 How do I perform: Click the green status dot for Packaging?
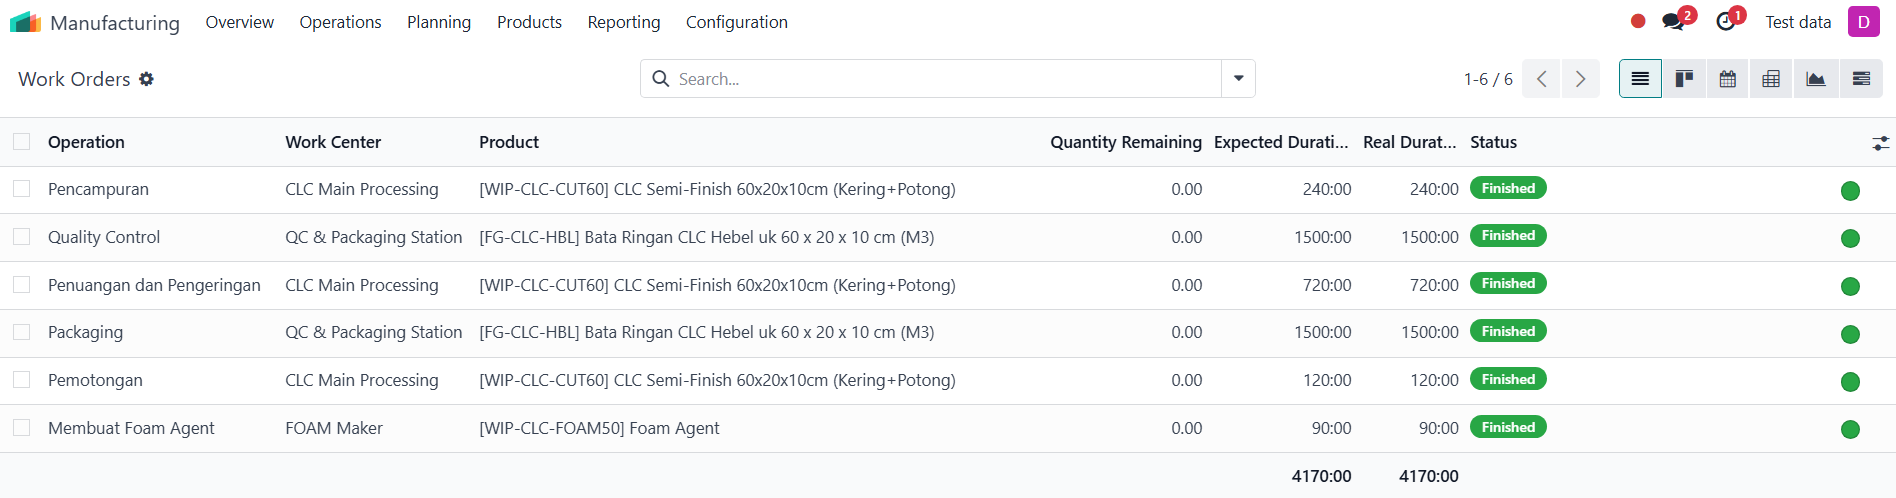pos(1850,334)
